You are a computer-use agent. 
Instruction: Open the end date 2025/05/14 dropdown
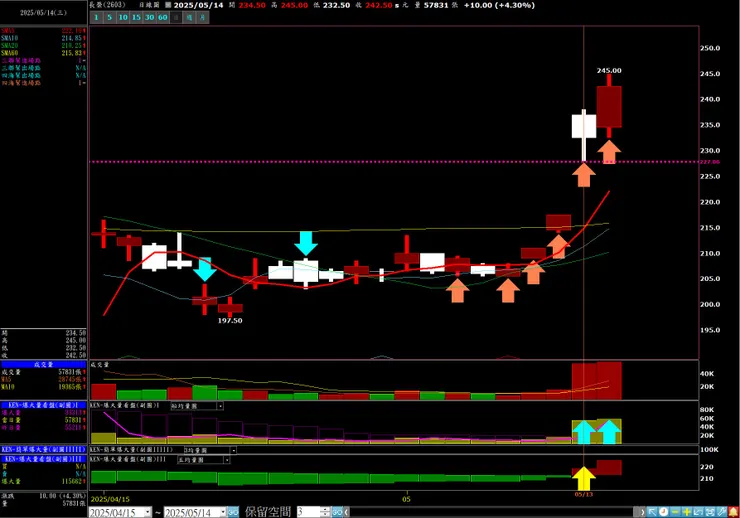pyautogui.click(x=223, y=512)
